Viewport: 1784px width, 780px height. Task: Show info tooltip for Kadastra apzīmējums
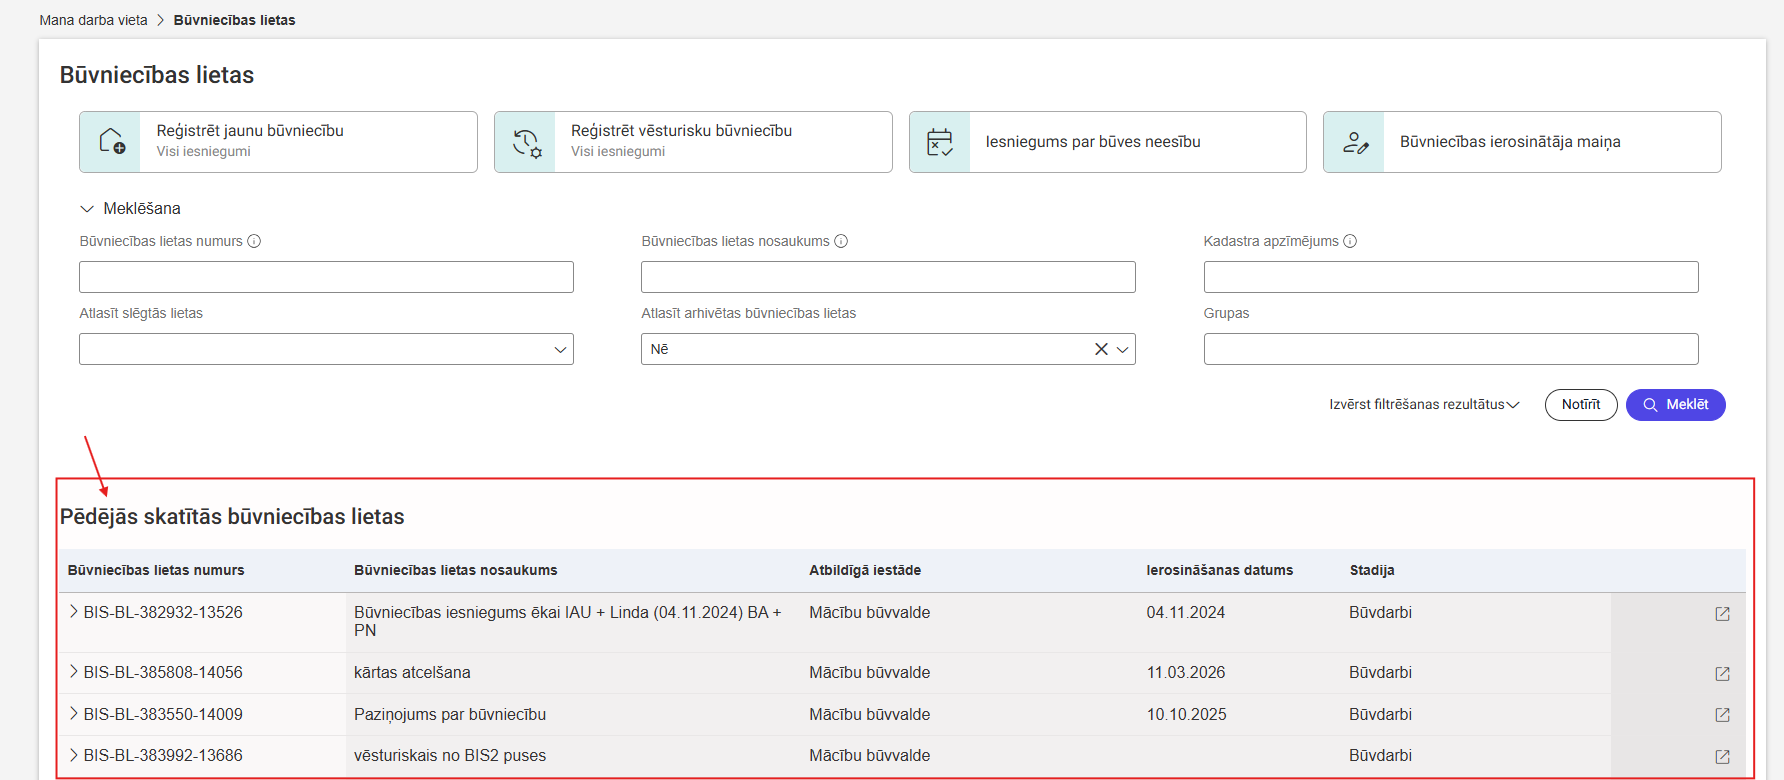click(x=1350, y=241)
